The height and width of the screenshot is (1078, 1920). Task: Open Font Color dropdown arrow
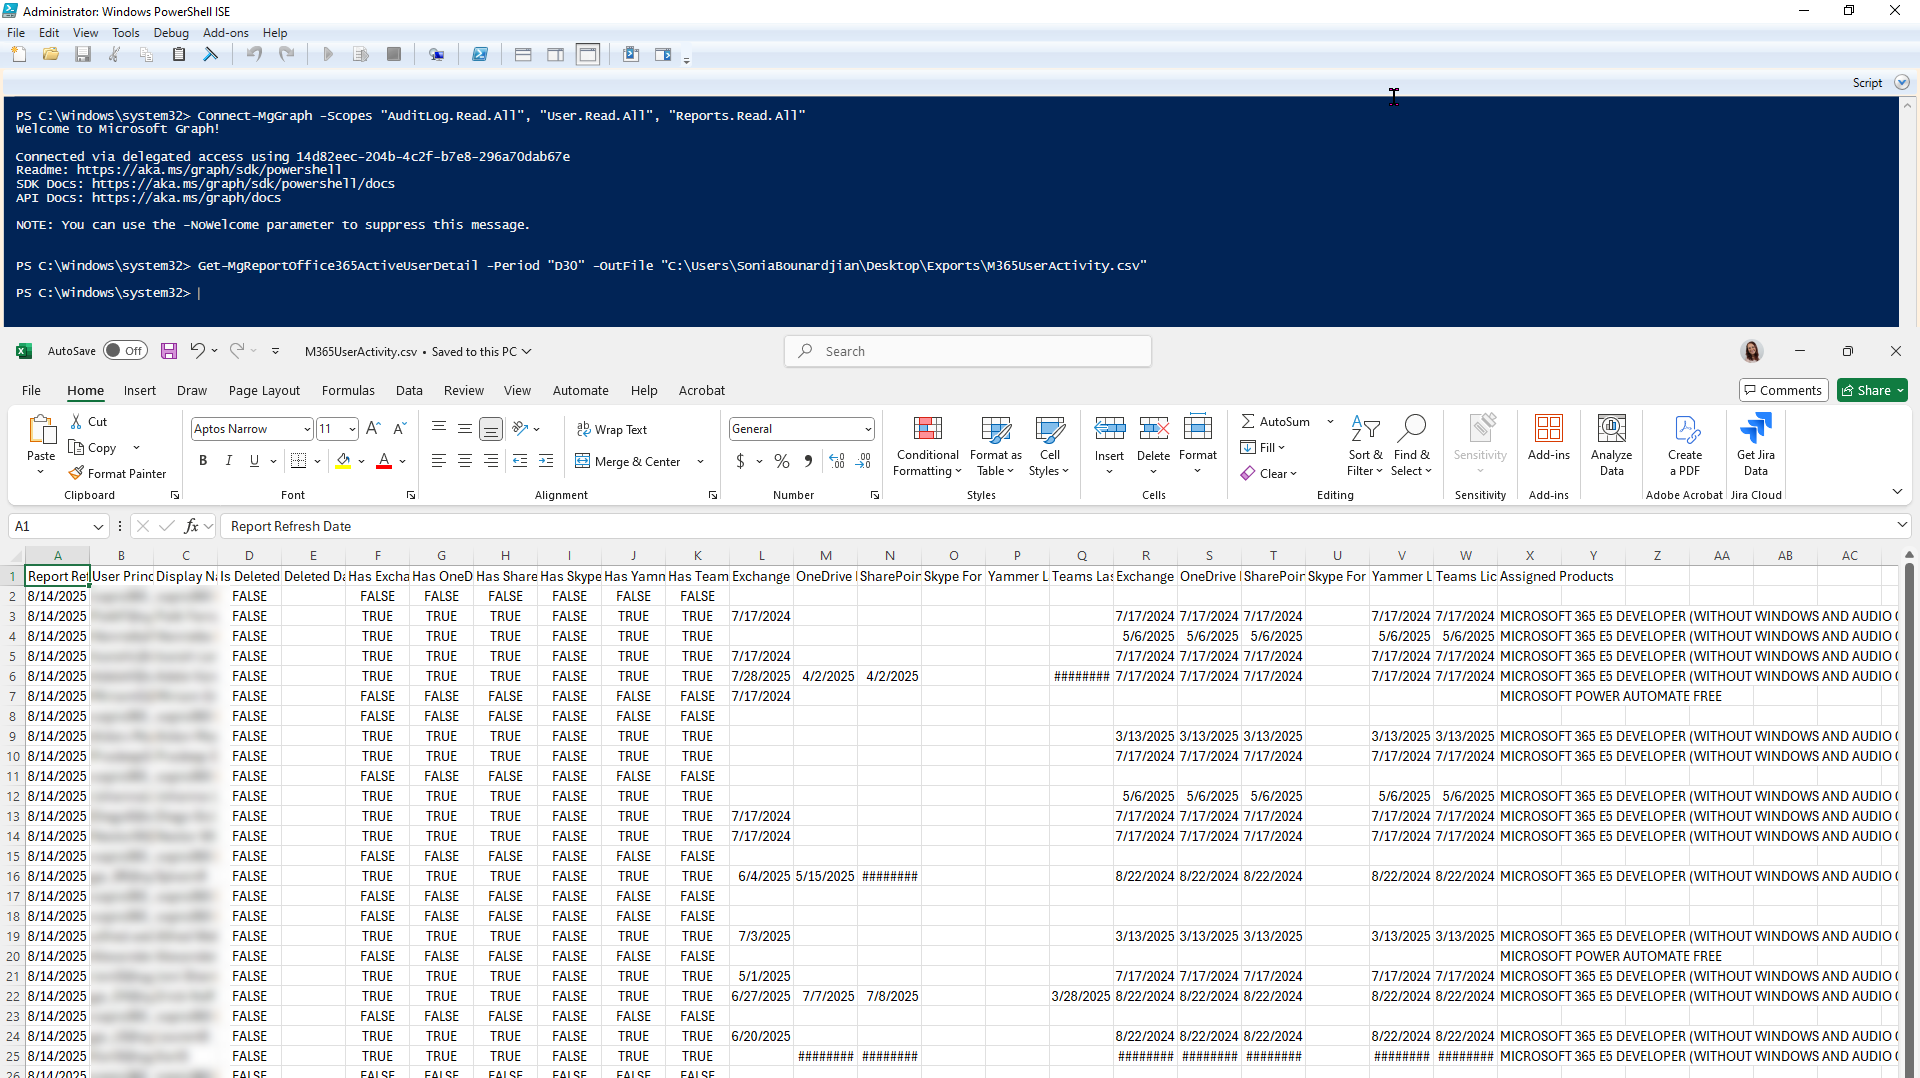click(402, 461)
